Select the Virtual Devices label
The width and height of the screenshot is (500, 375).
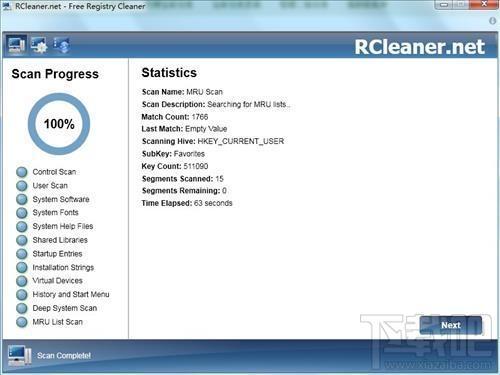(x=57, y=281)
